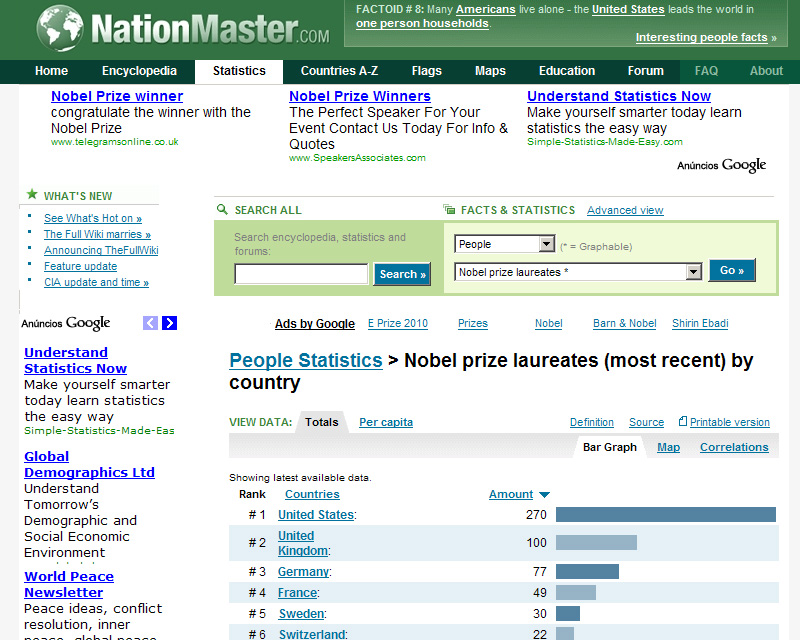Click the Ads by Google link
Viewport: 800px width, 640px height.
point(315,324)
